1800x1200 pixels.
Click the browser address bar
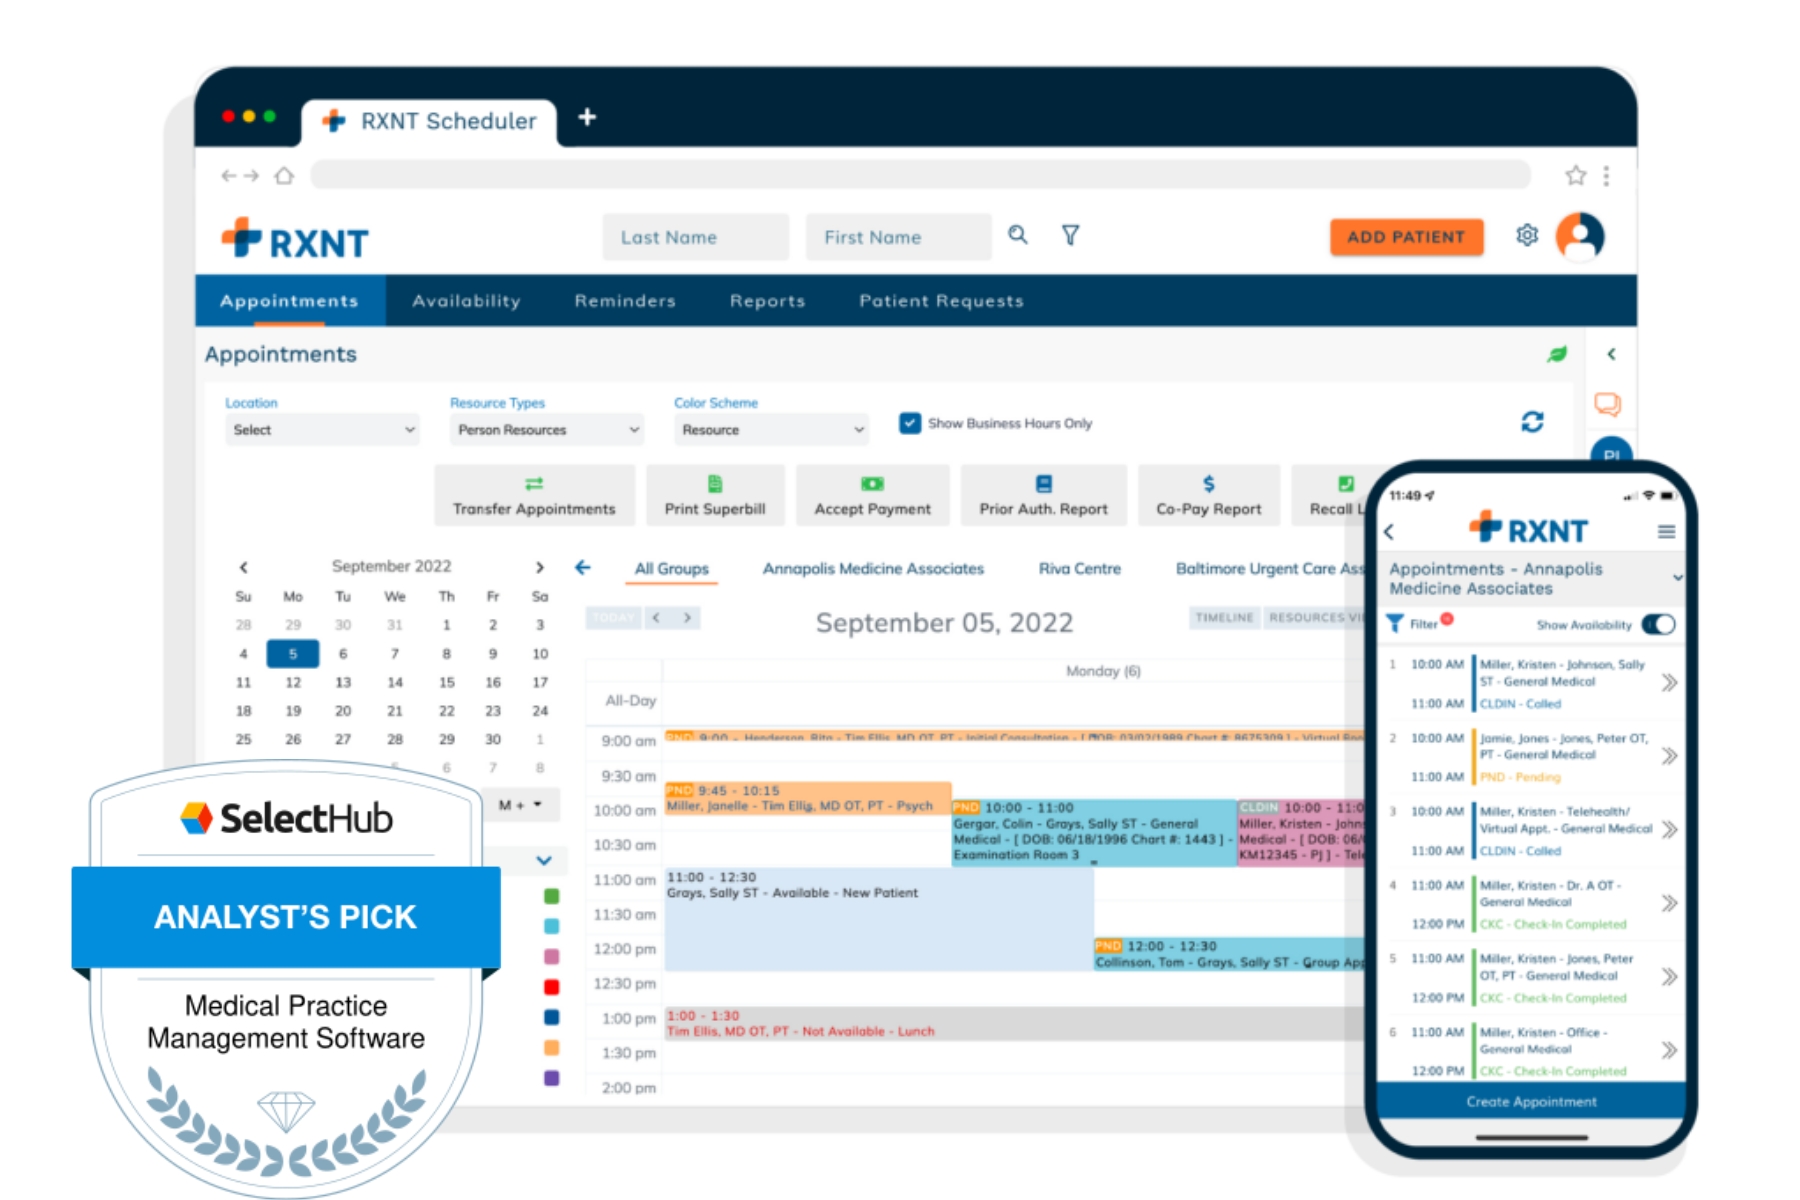pos(920,176)
